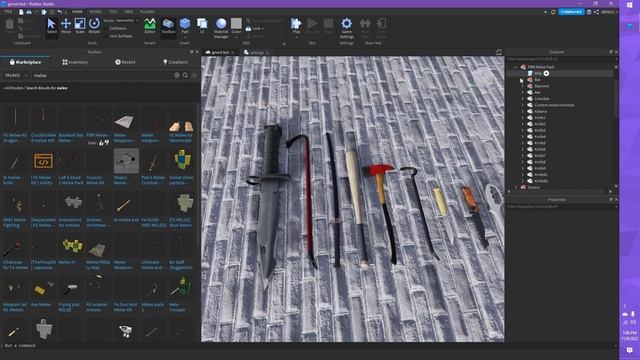Collapse the PBR Melee Pack folder

tap(516, 67)
